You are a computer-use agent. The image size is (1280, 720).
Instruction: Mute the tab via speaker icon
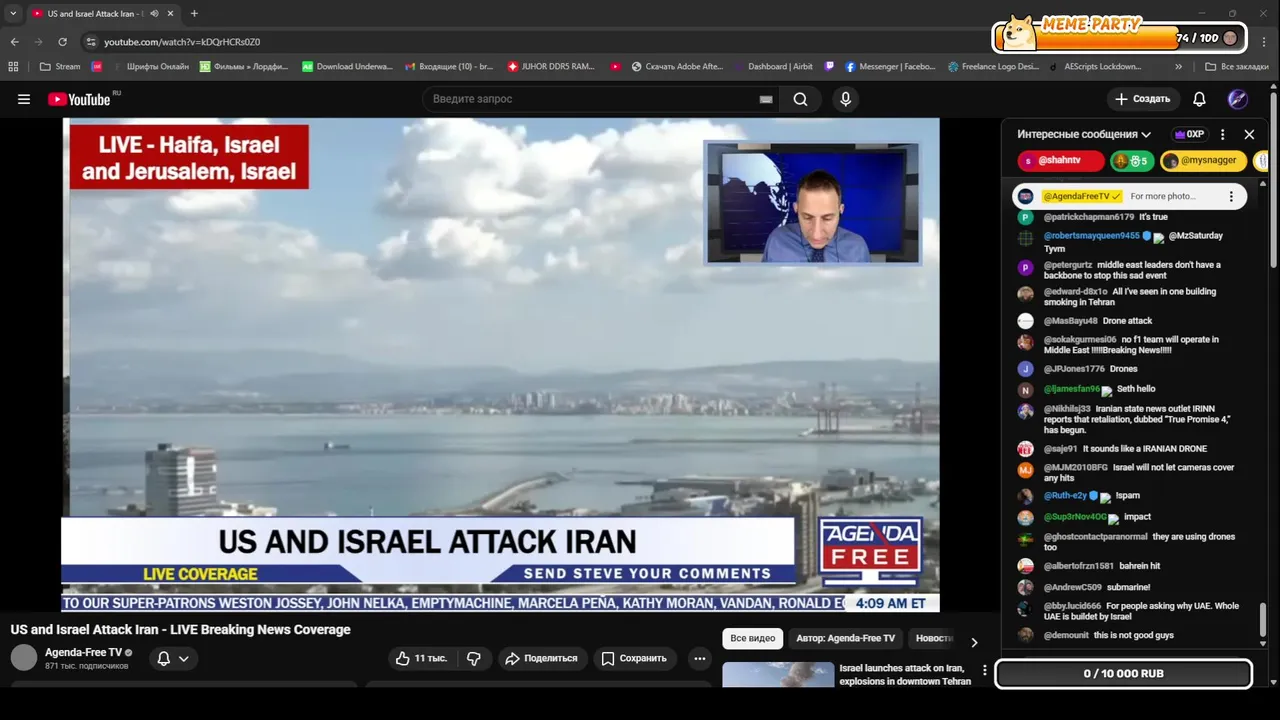[154, 13]
